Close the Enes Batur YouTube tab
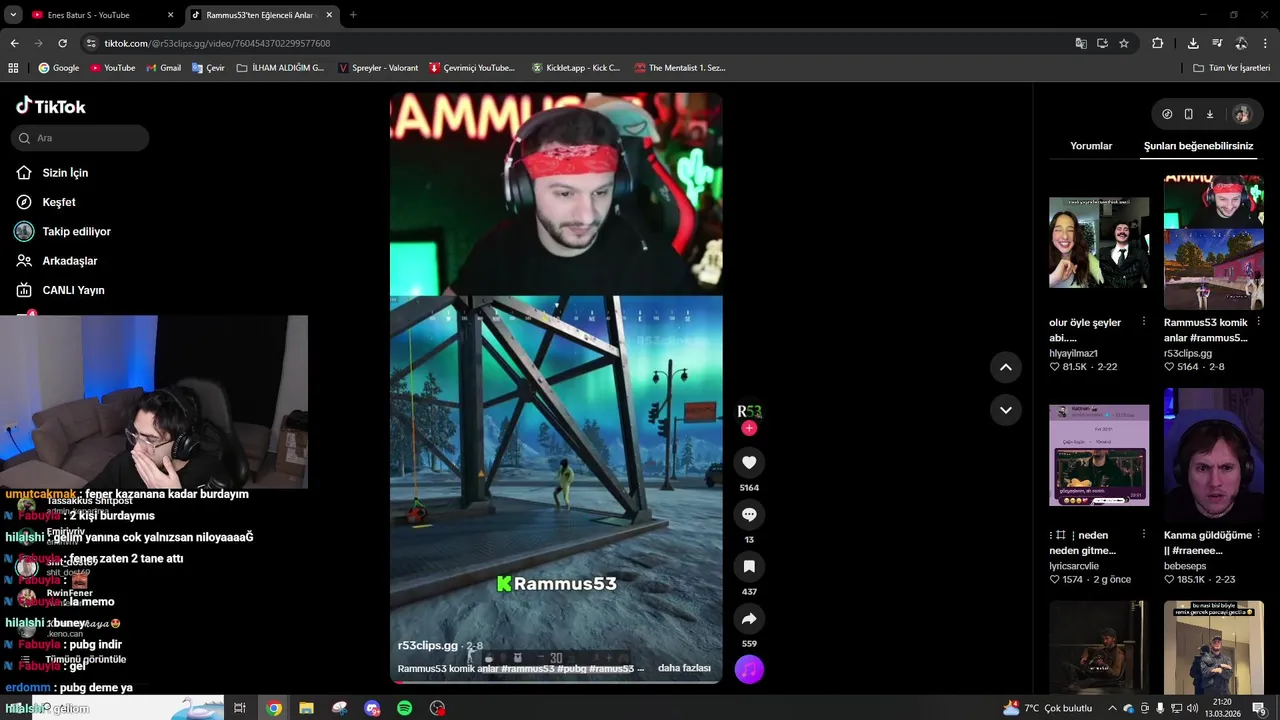The height and width of the screenshot is (720, 1280). click(170, 15)
